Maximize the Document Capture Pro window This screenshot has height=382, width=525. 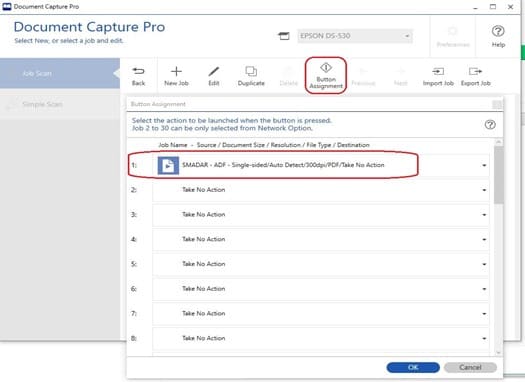[493, 7]
